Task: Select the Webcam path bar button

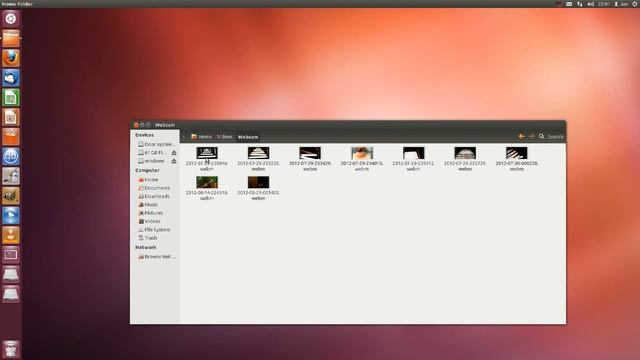Action: (248, 137)
